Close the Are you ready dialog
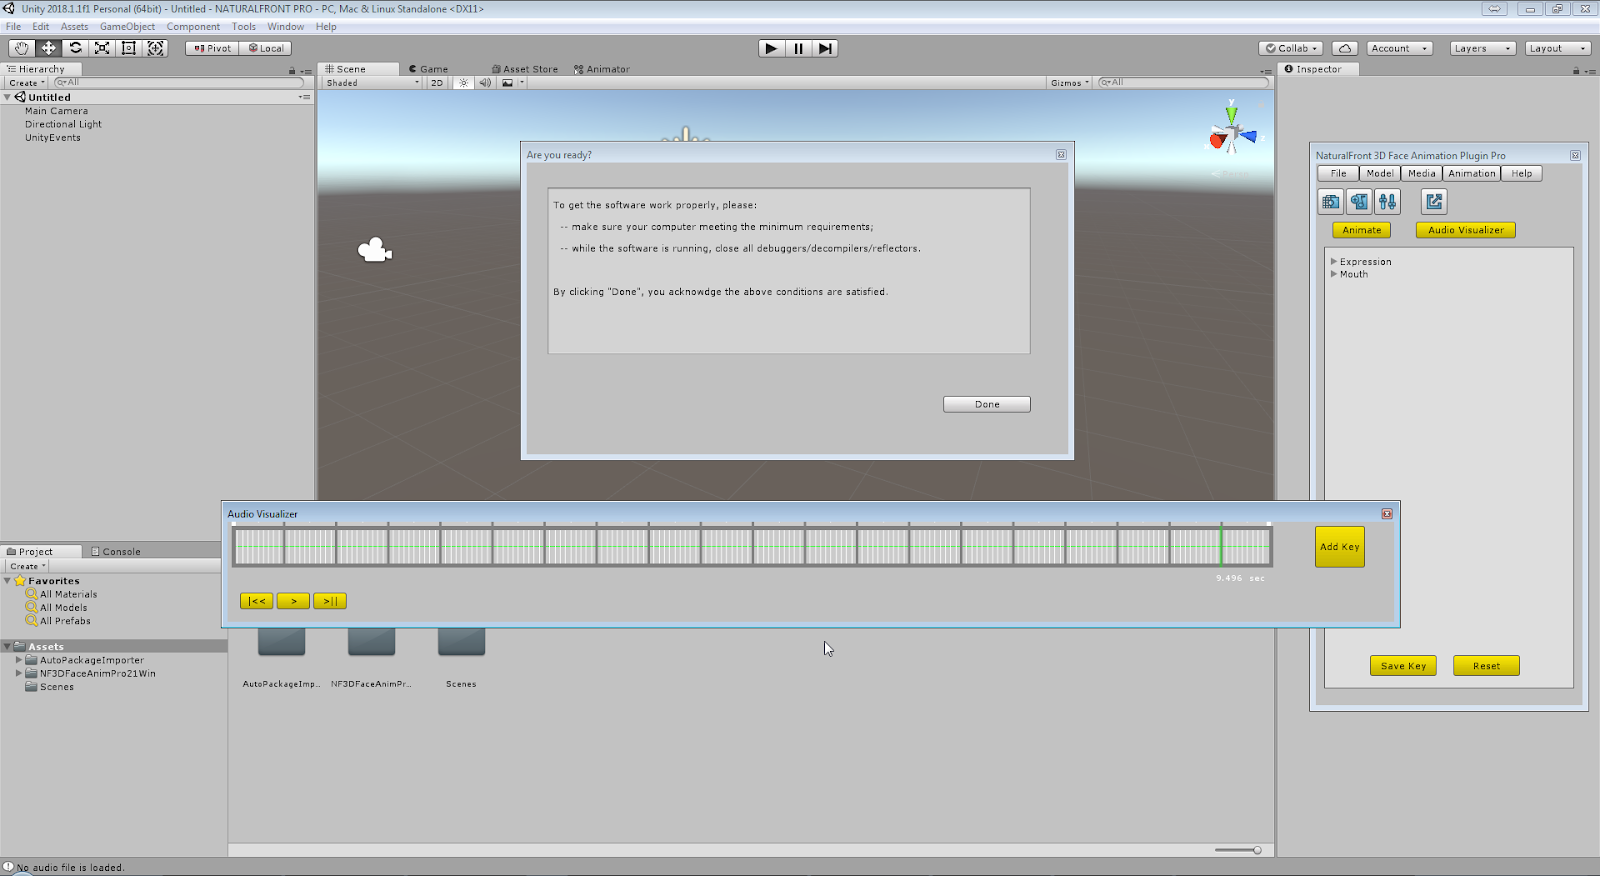 [1061, 155]
